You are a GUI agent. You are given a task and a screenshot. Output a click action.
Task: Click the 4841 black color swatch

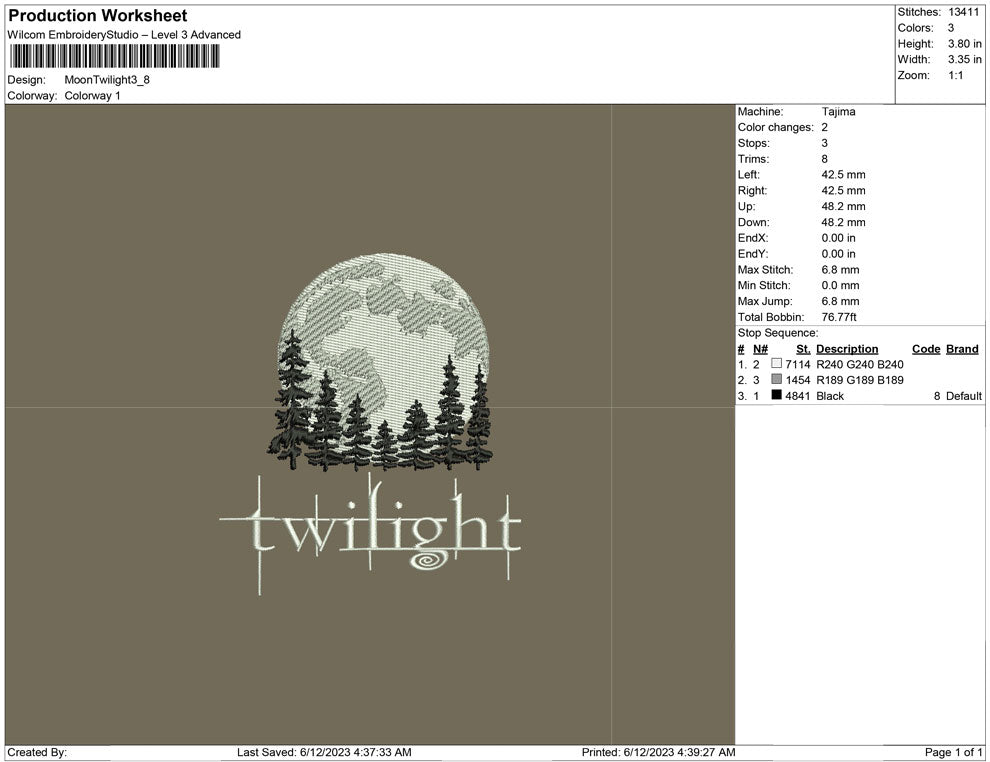tap(776, 395)
